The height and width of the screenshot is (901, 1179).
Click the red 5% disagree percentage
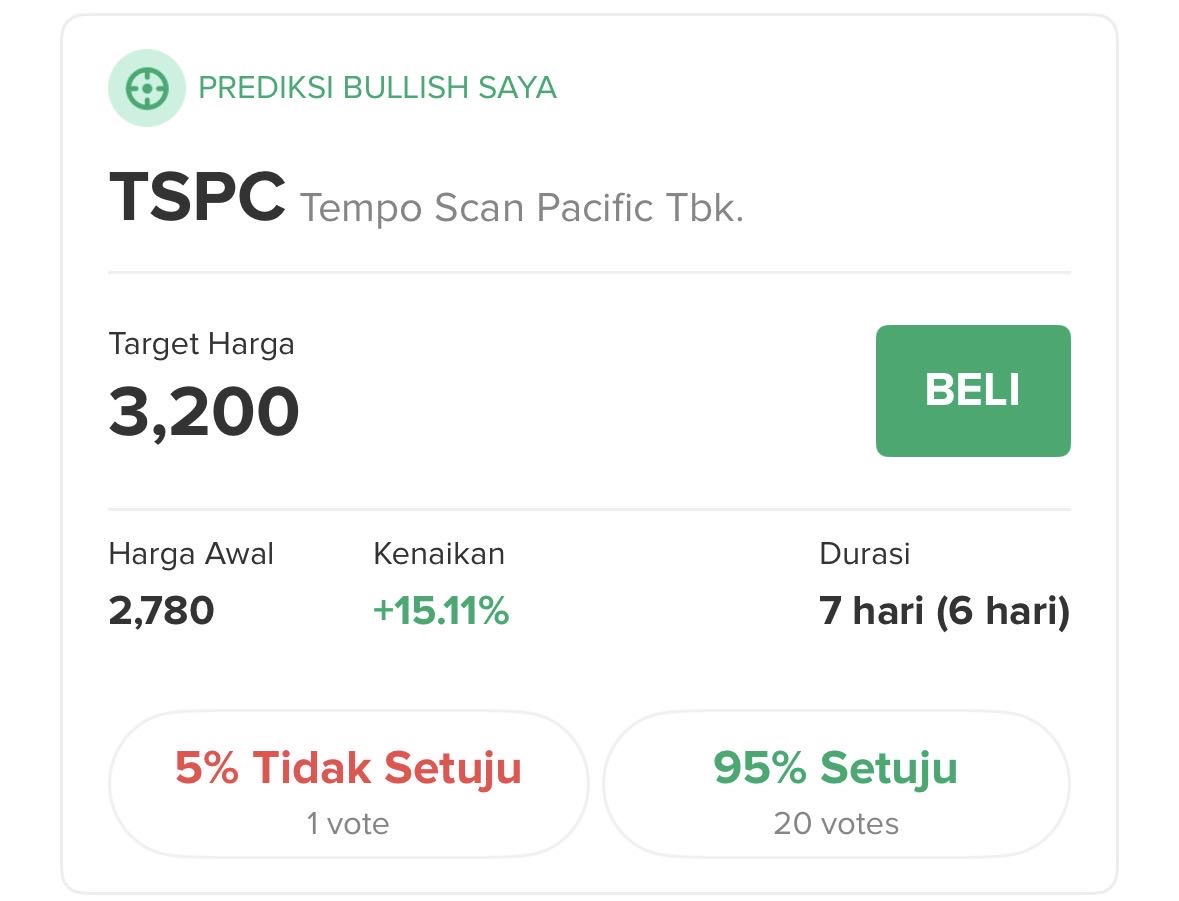[207, 768]
